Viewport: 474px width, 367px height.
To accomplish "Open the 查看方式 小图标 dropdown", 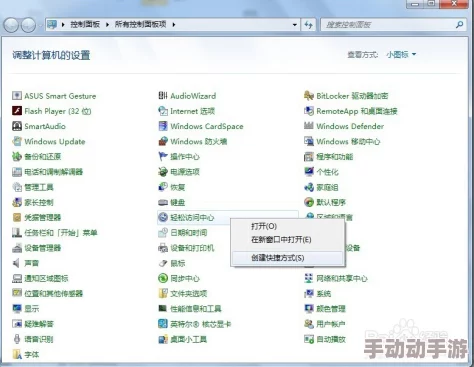I will point(401,54).
